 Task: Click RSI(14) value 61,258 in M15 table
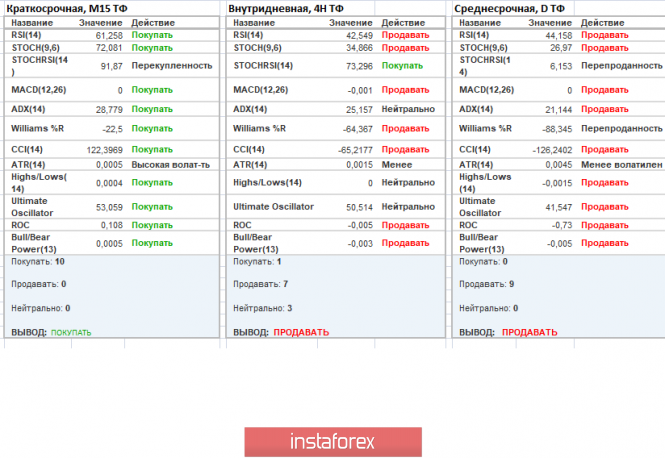tap(109, 36)
